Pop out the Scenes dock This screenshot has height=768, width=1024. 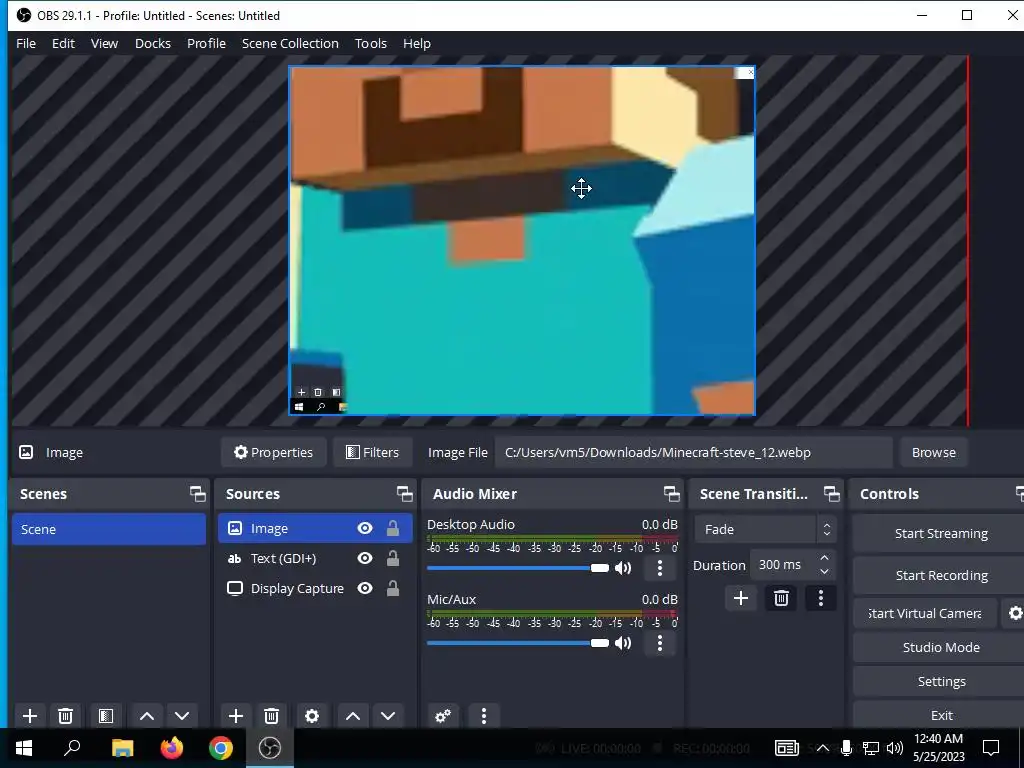[197, 494]
